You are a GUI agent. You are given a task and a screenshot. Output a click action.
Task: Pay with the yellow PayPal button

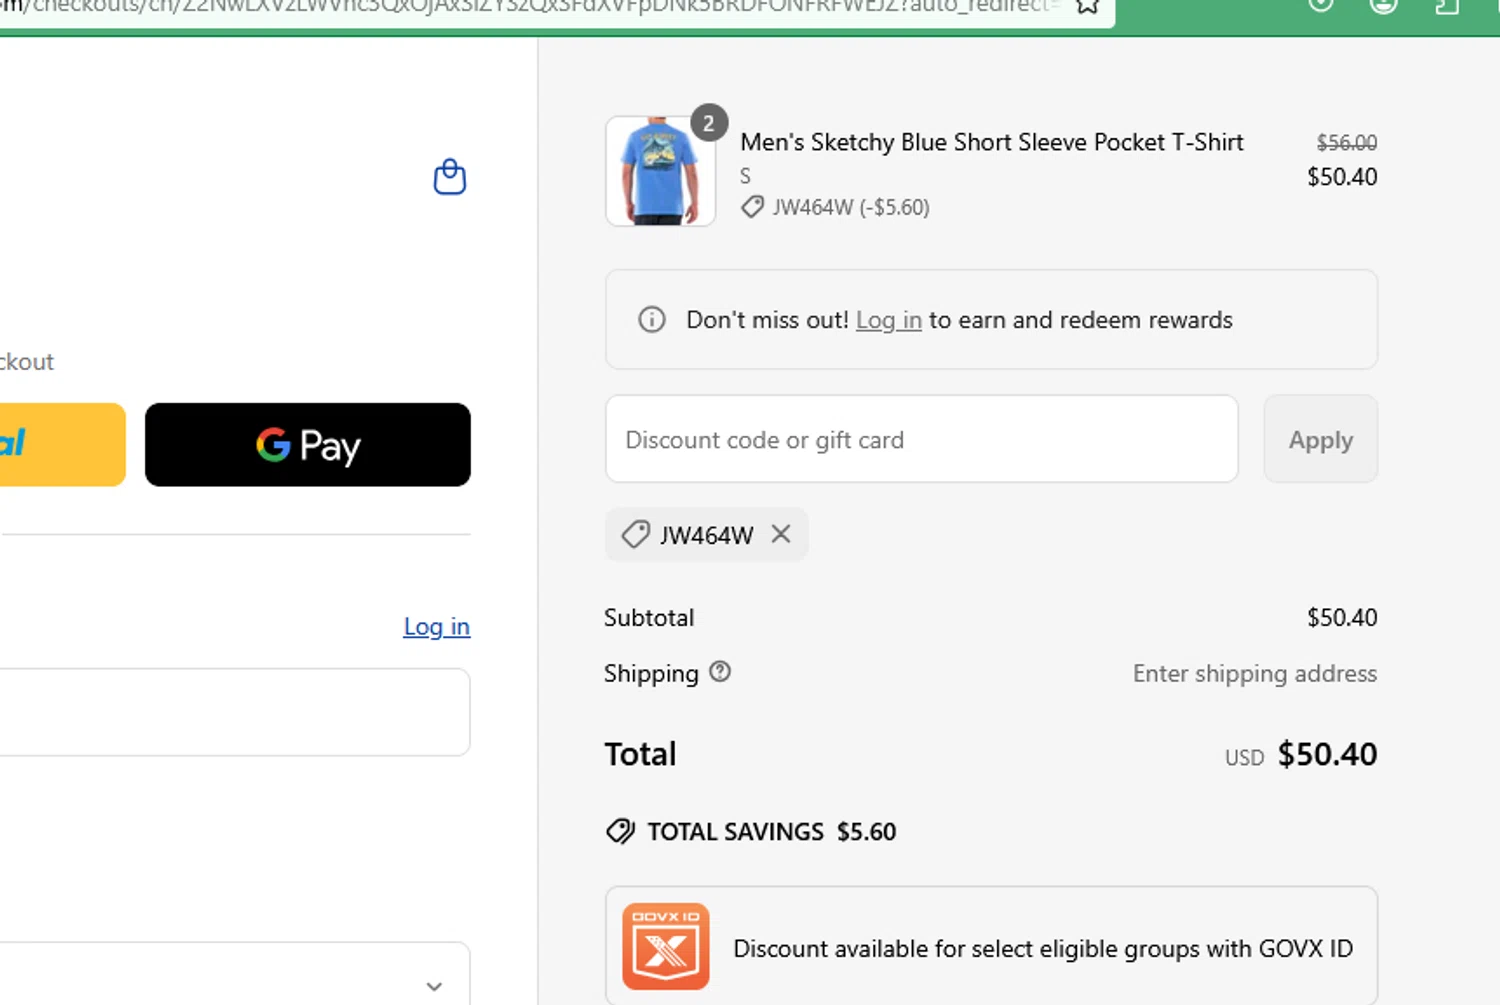coord(62,445)
